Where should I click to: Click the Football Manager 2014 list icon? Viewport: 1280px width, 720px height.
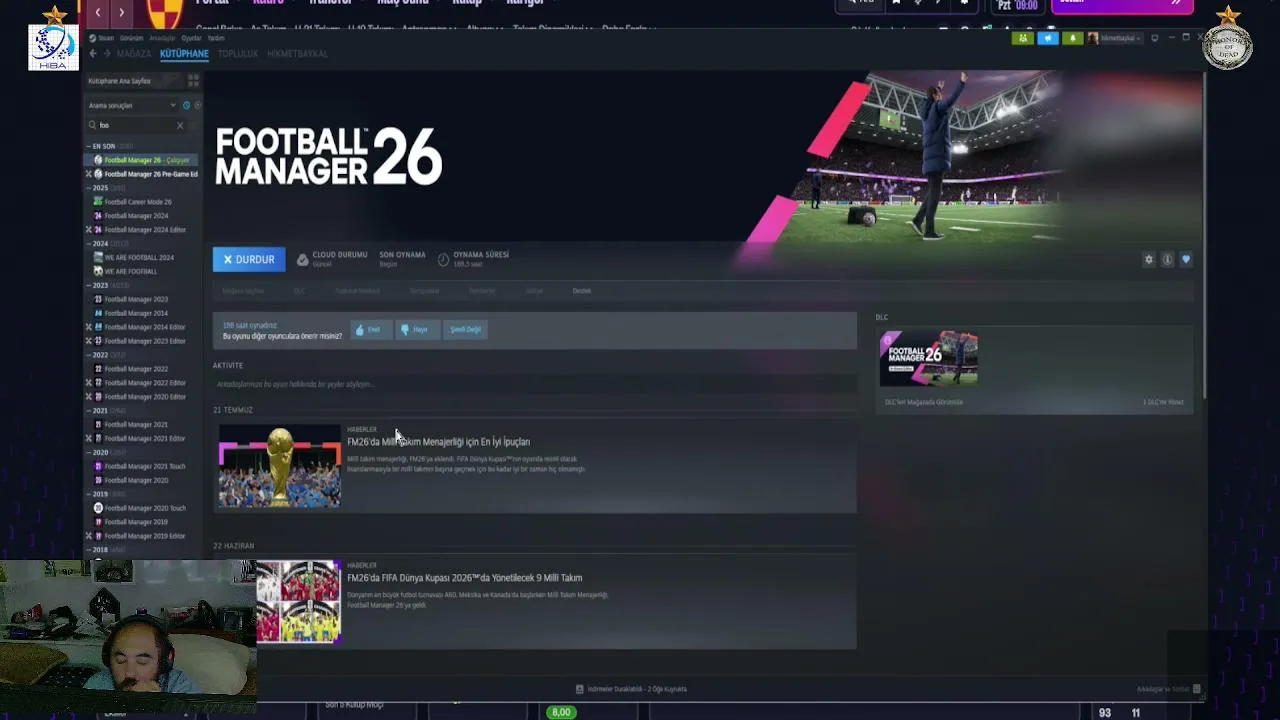click(98, 313)
